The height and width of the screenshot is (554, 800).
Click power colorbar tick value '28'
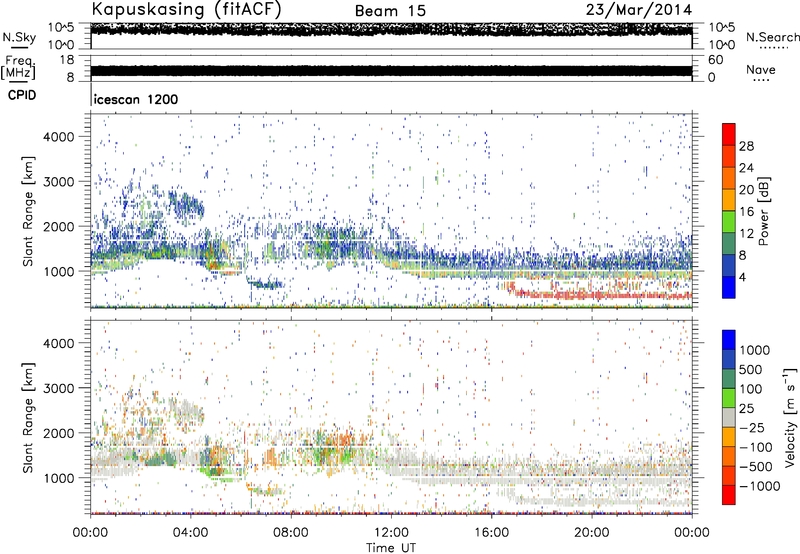pos(746,146)
